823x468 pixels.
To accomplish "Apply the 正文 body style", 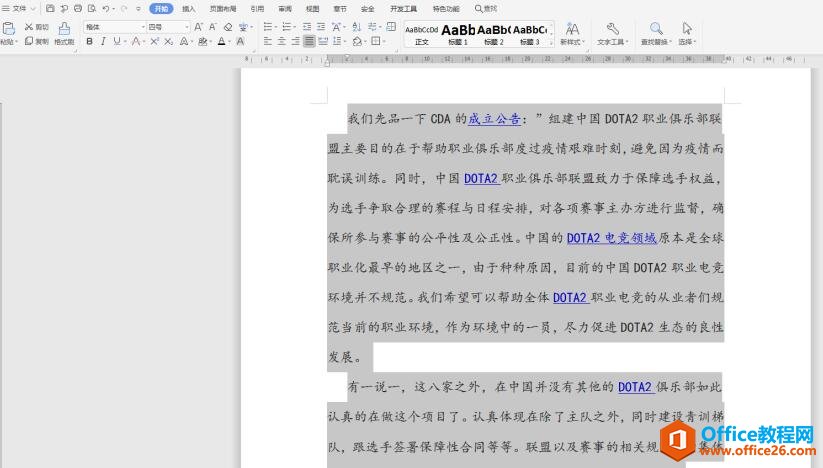I will point(421,35).
